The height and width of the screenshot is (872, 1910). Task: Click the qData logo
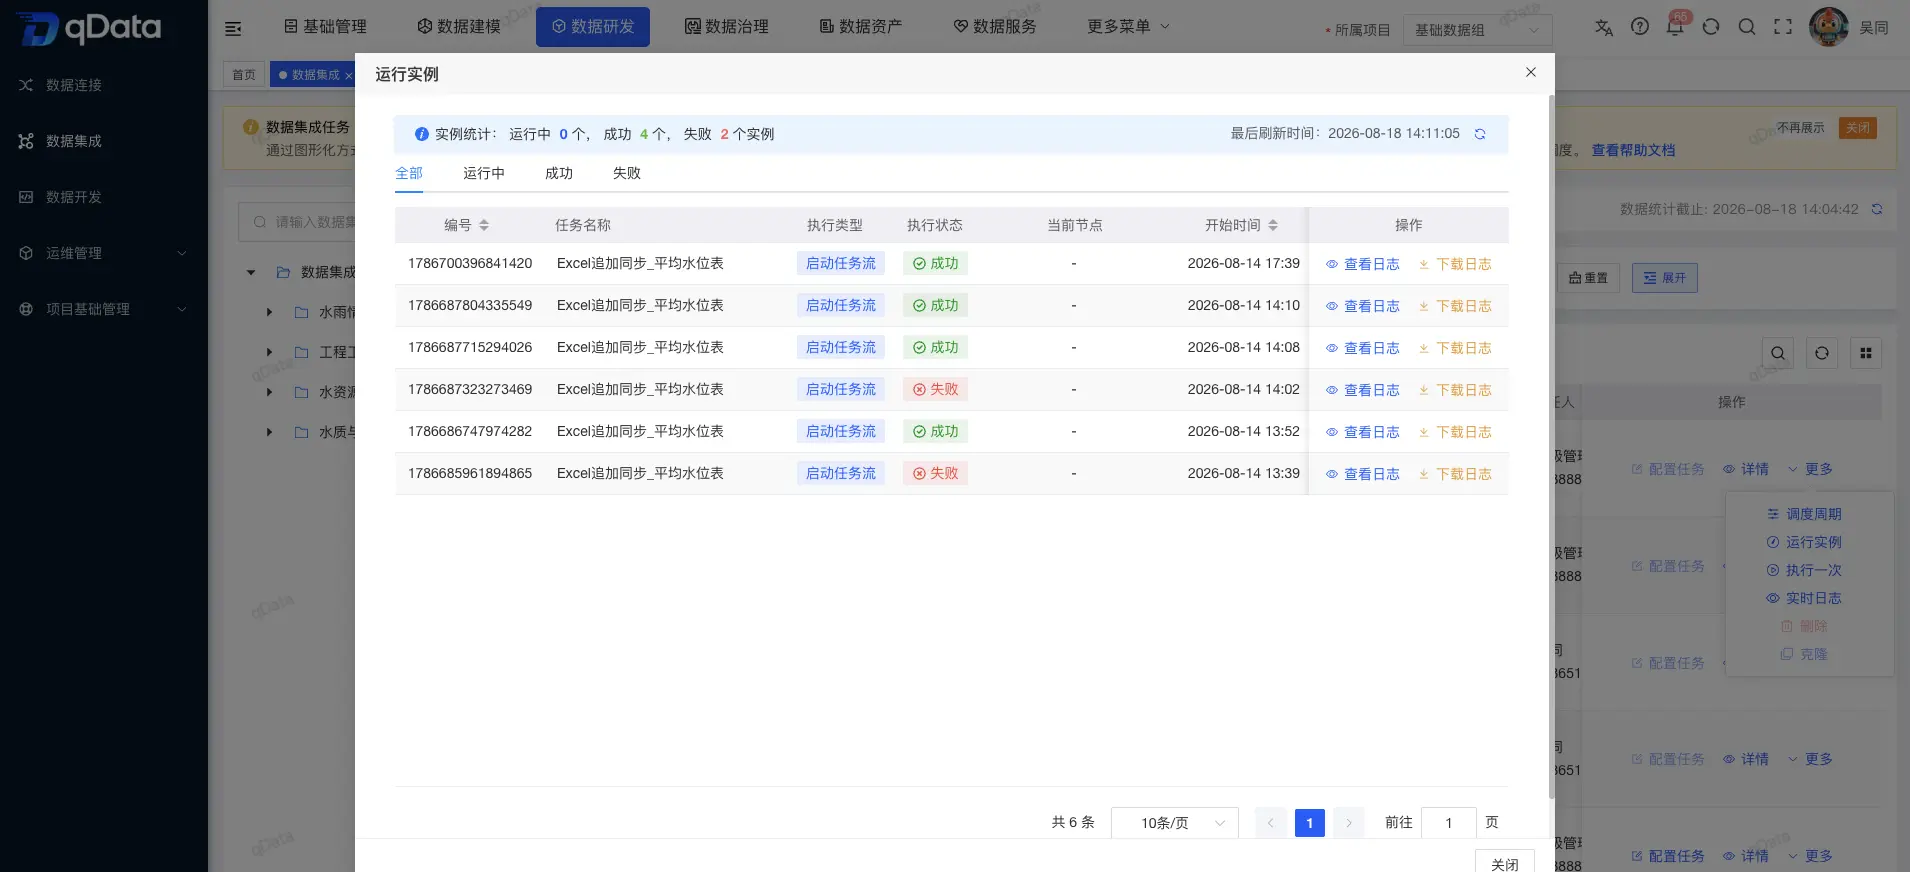coord(90,28)
